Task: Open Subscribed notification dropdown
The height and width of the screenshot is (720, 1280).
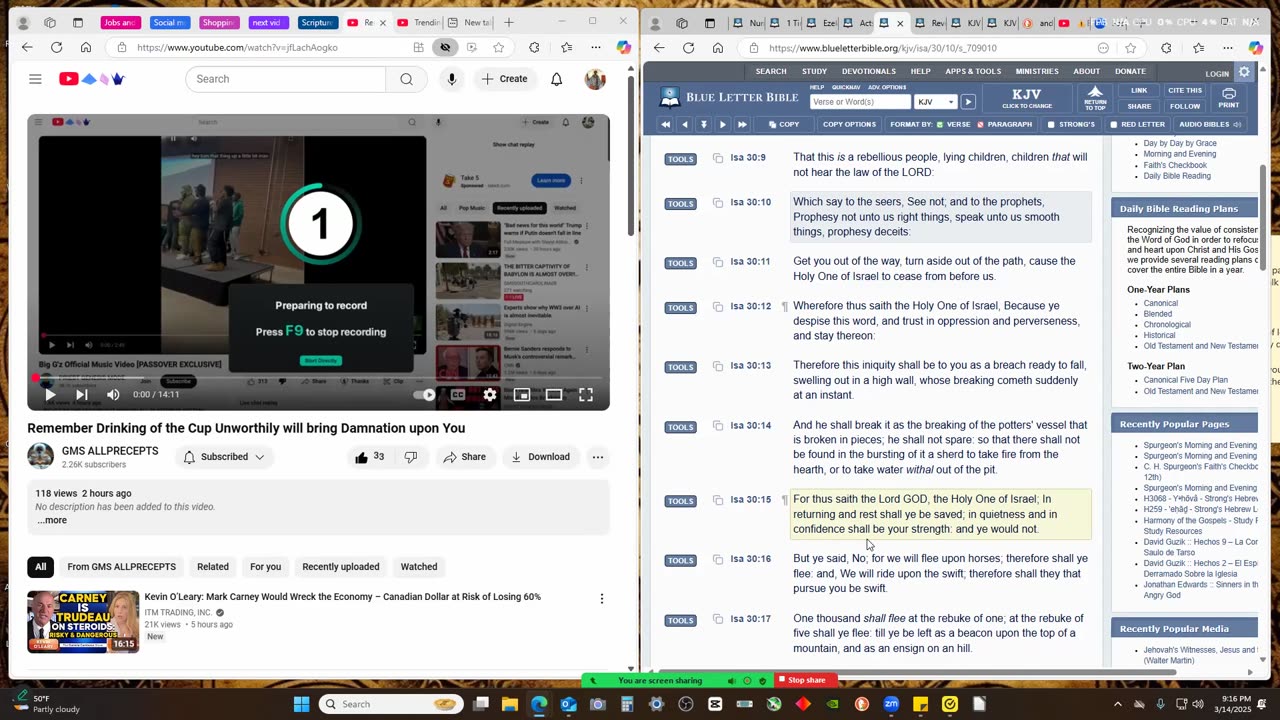Action: pyautogui.click(x=224, y=457)
